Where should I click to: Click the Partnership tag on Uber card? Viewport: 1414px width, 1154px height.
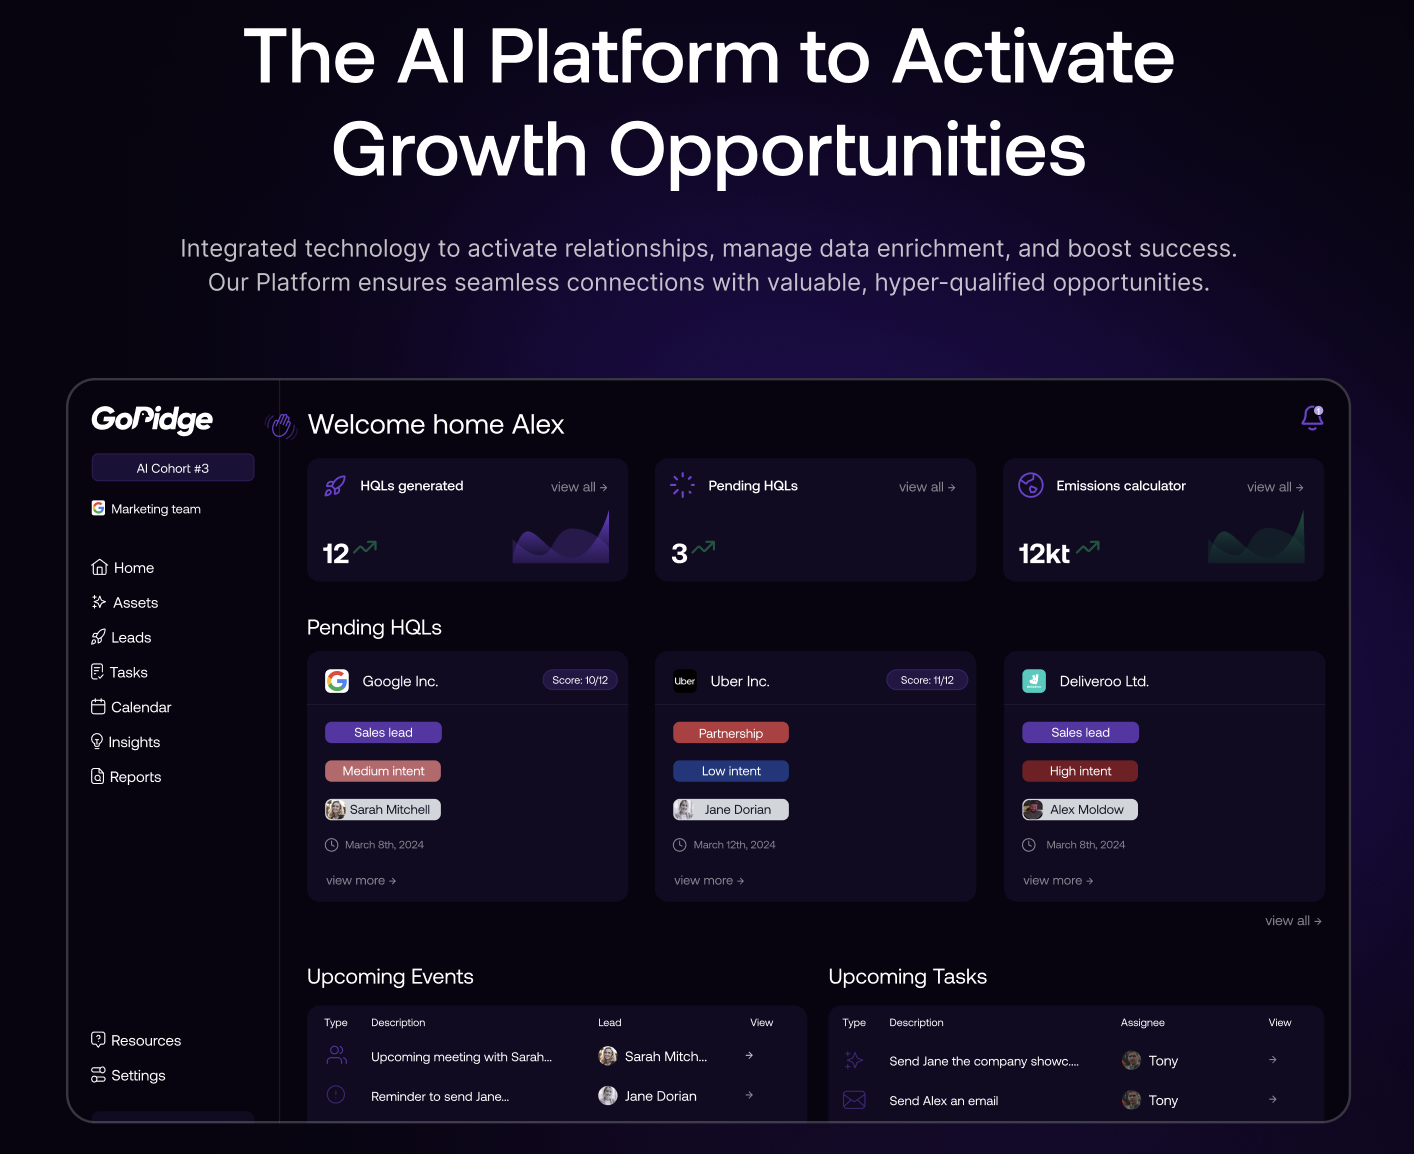tap(731, 733)
